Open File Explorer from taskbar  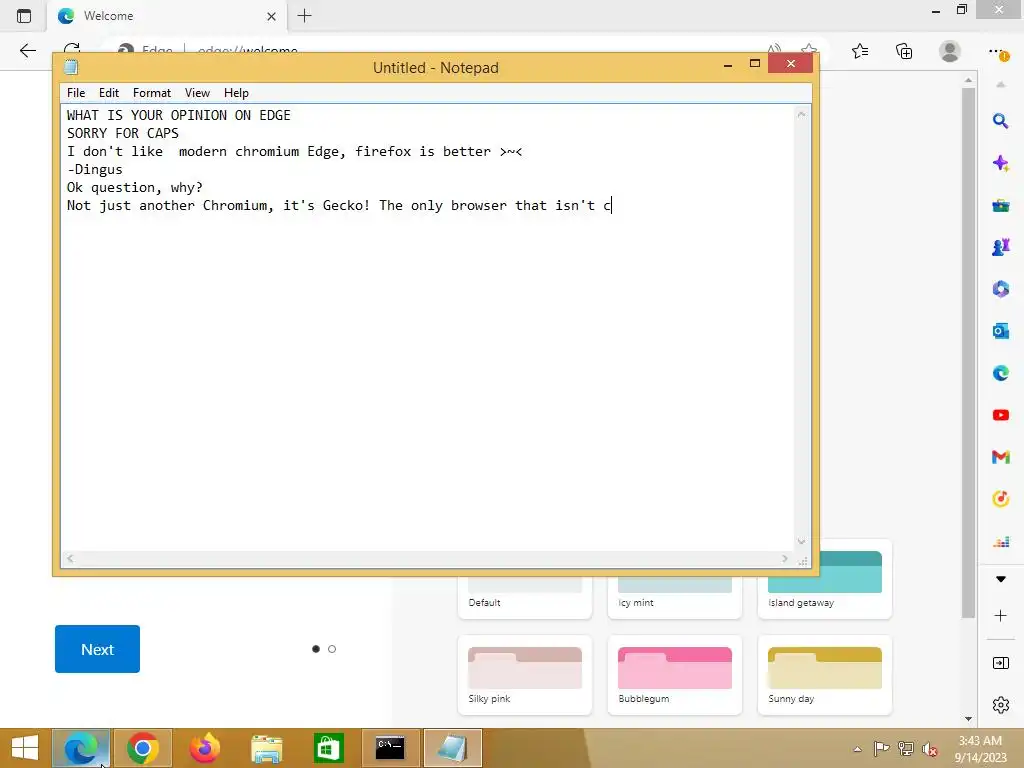click(266, 748)
